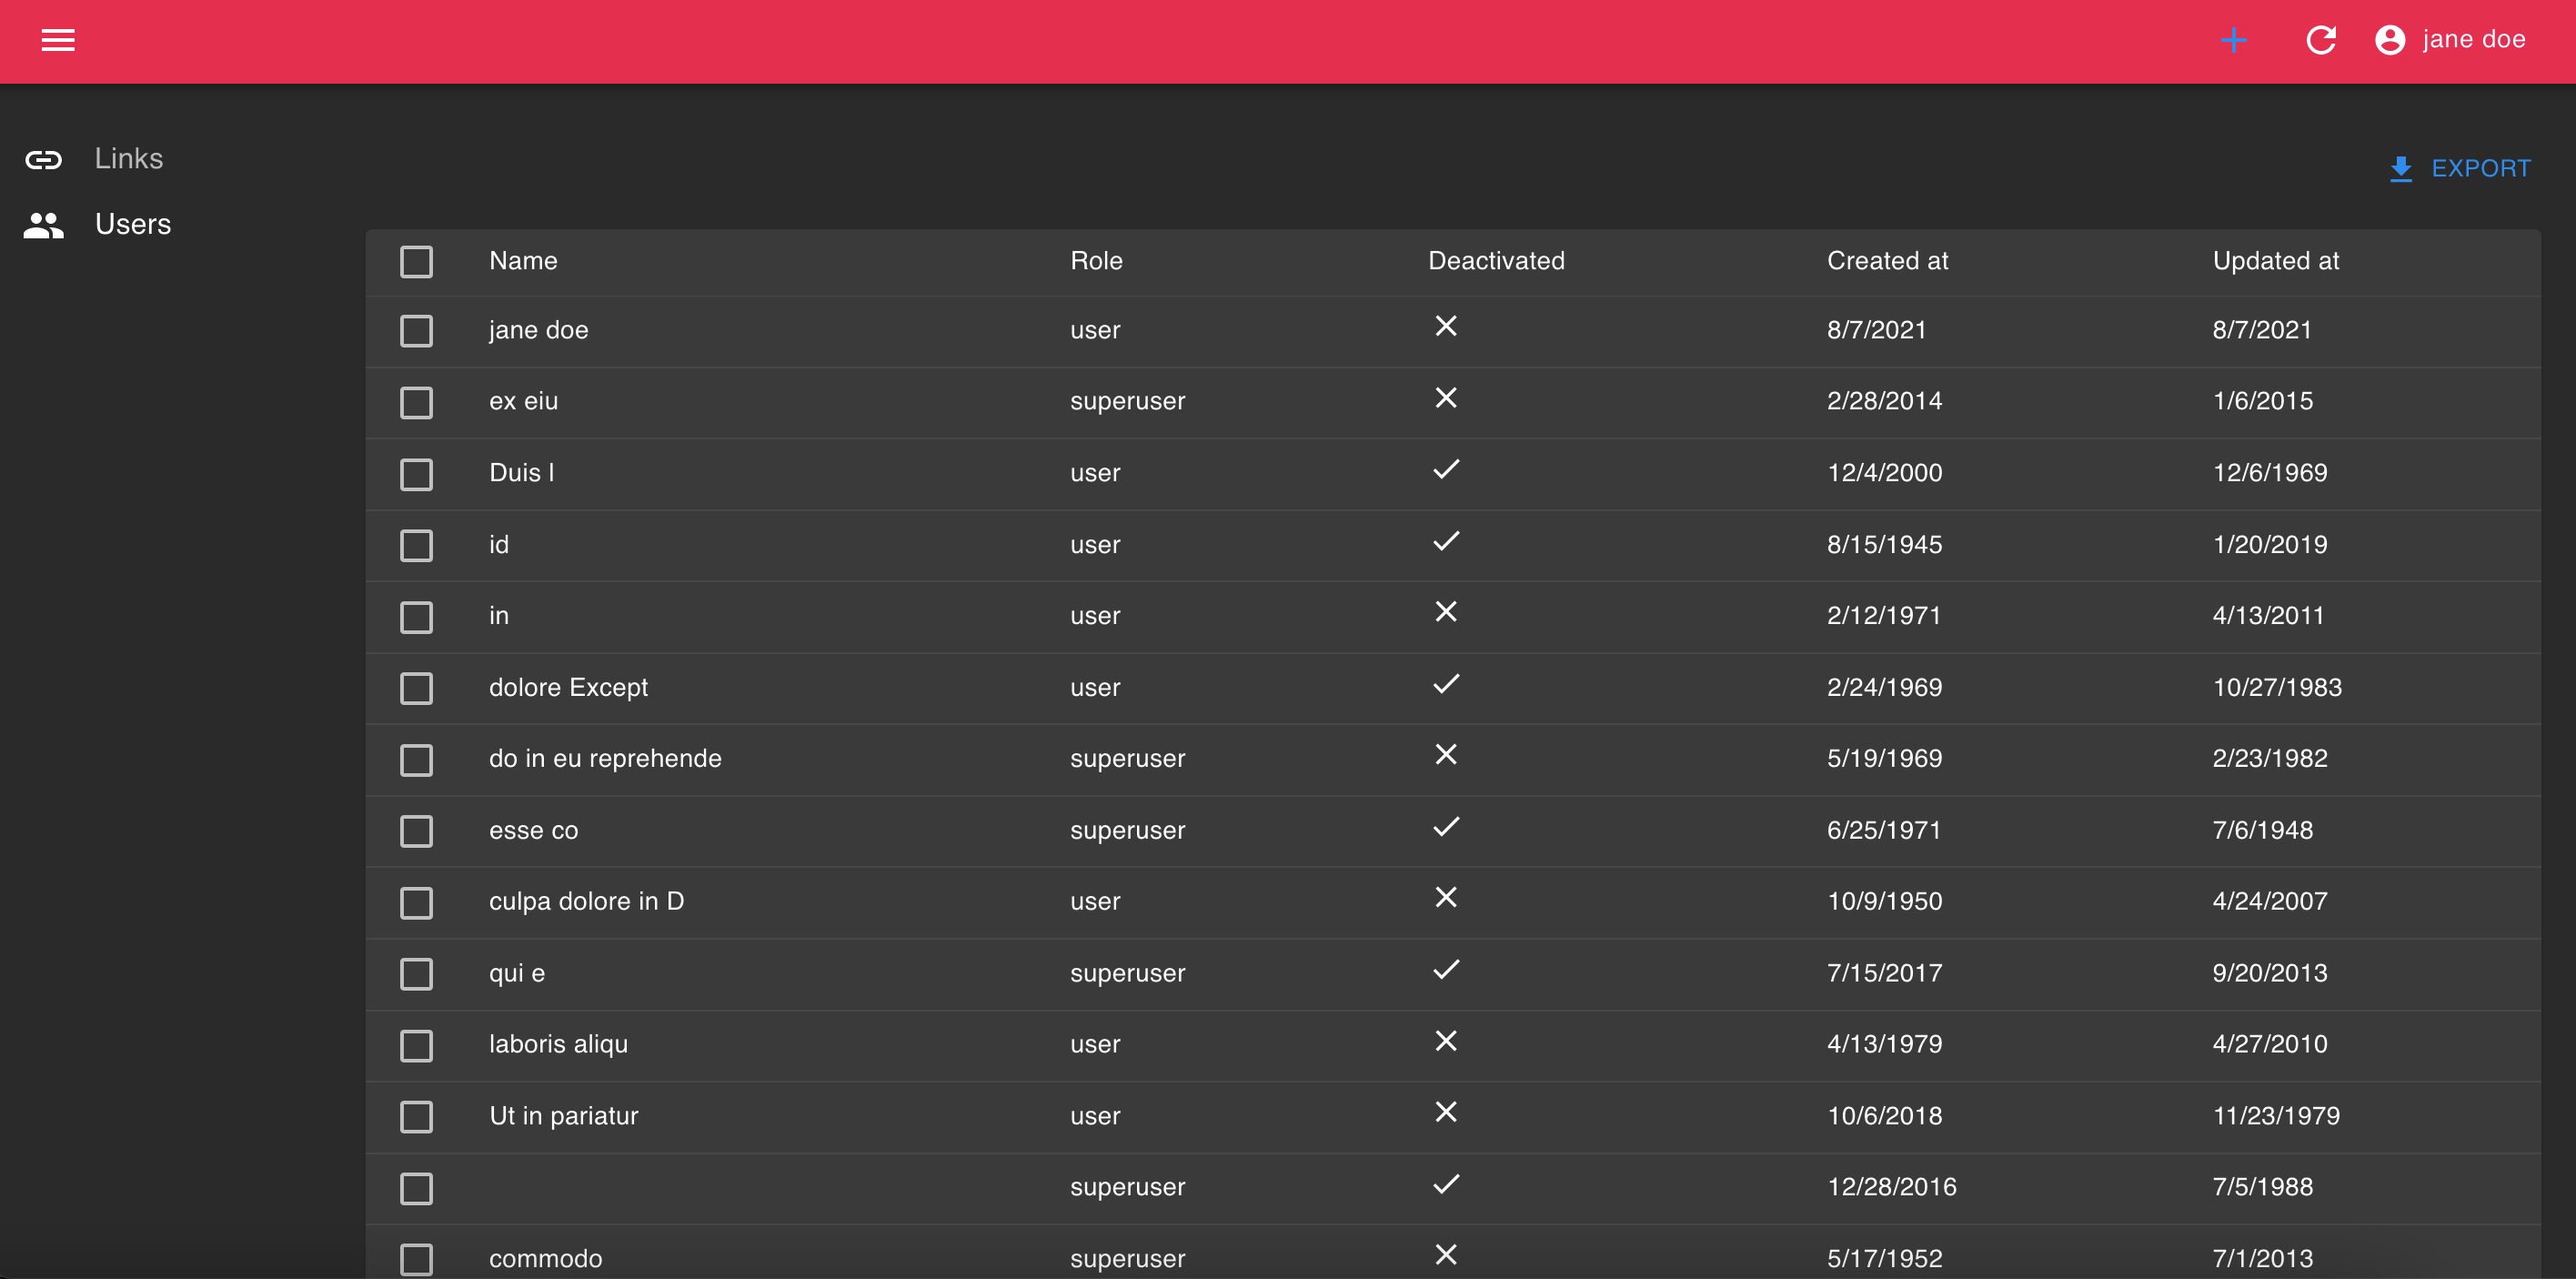This screenshot has height=1279, width=2576.
Task: Open the hamburger menu
Action: pyautogui.click(x=58, y=40)
